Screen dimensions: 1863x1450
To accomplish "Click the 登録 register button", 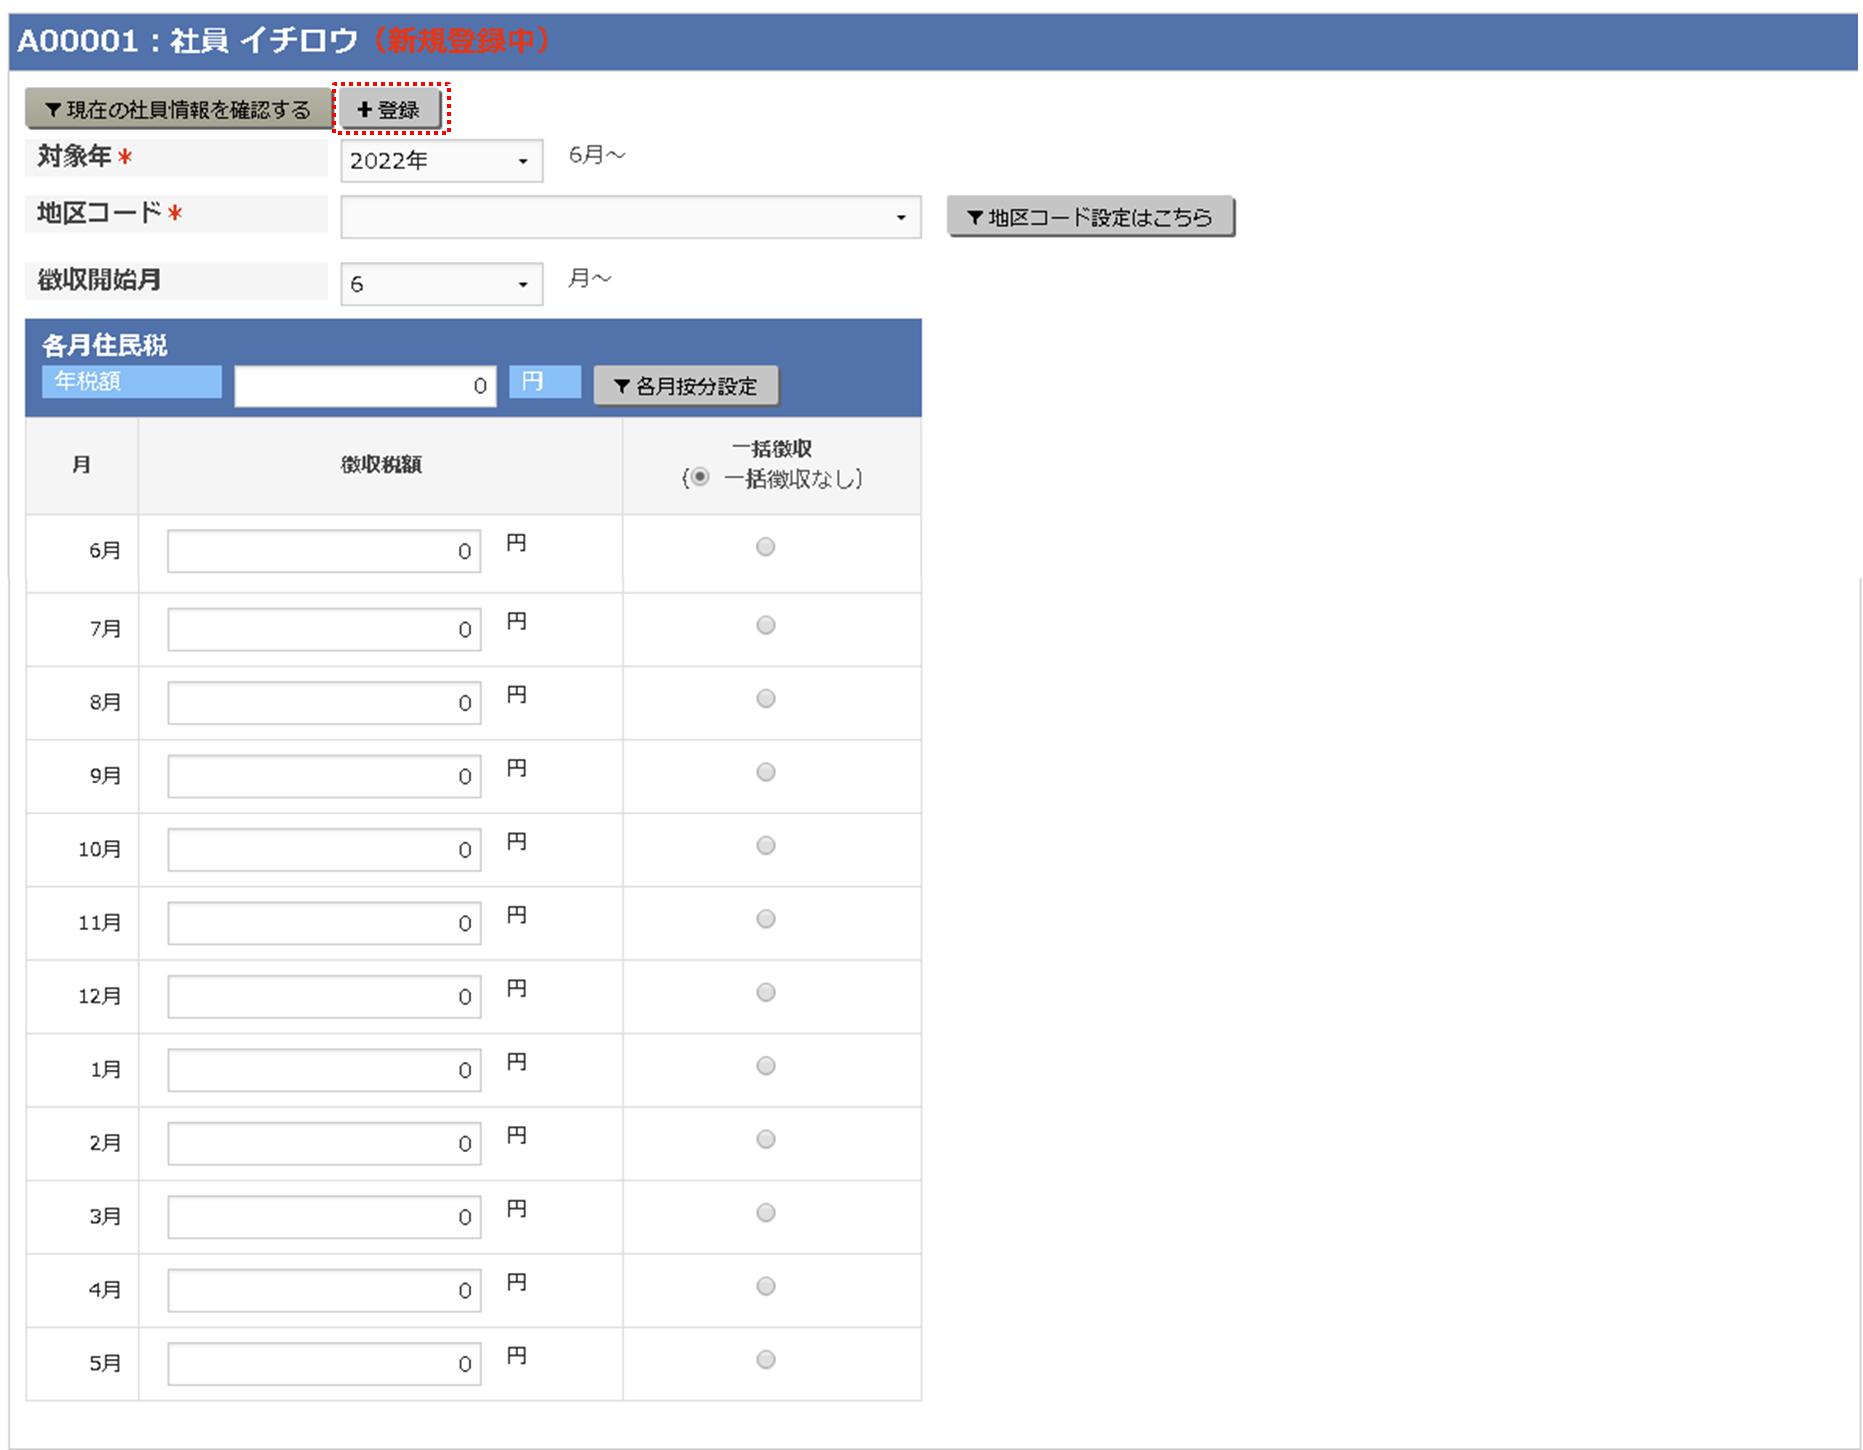I will coord(389,110).
